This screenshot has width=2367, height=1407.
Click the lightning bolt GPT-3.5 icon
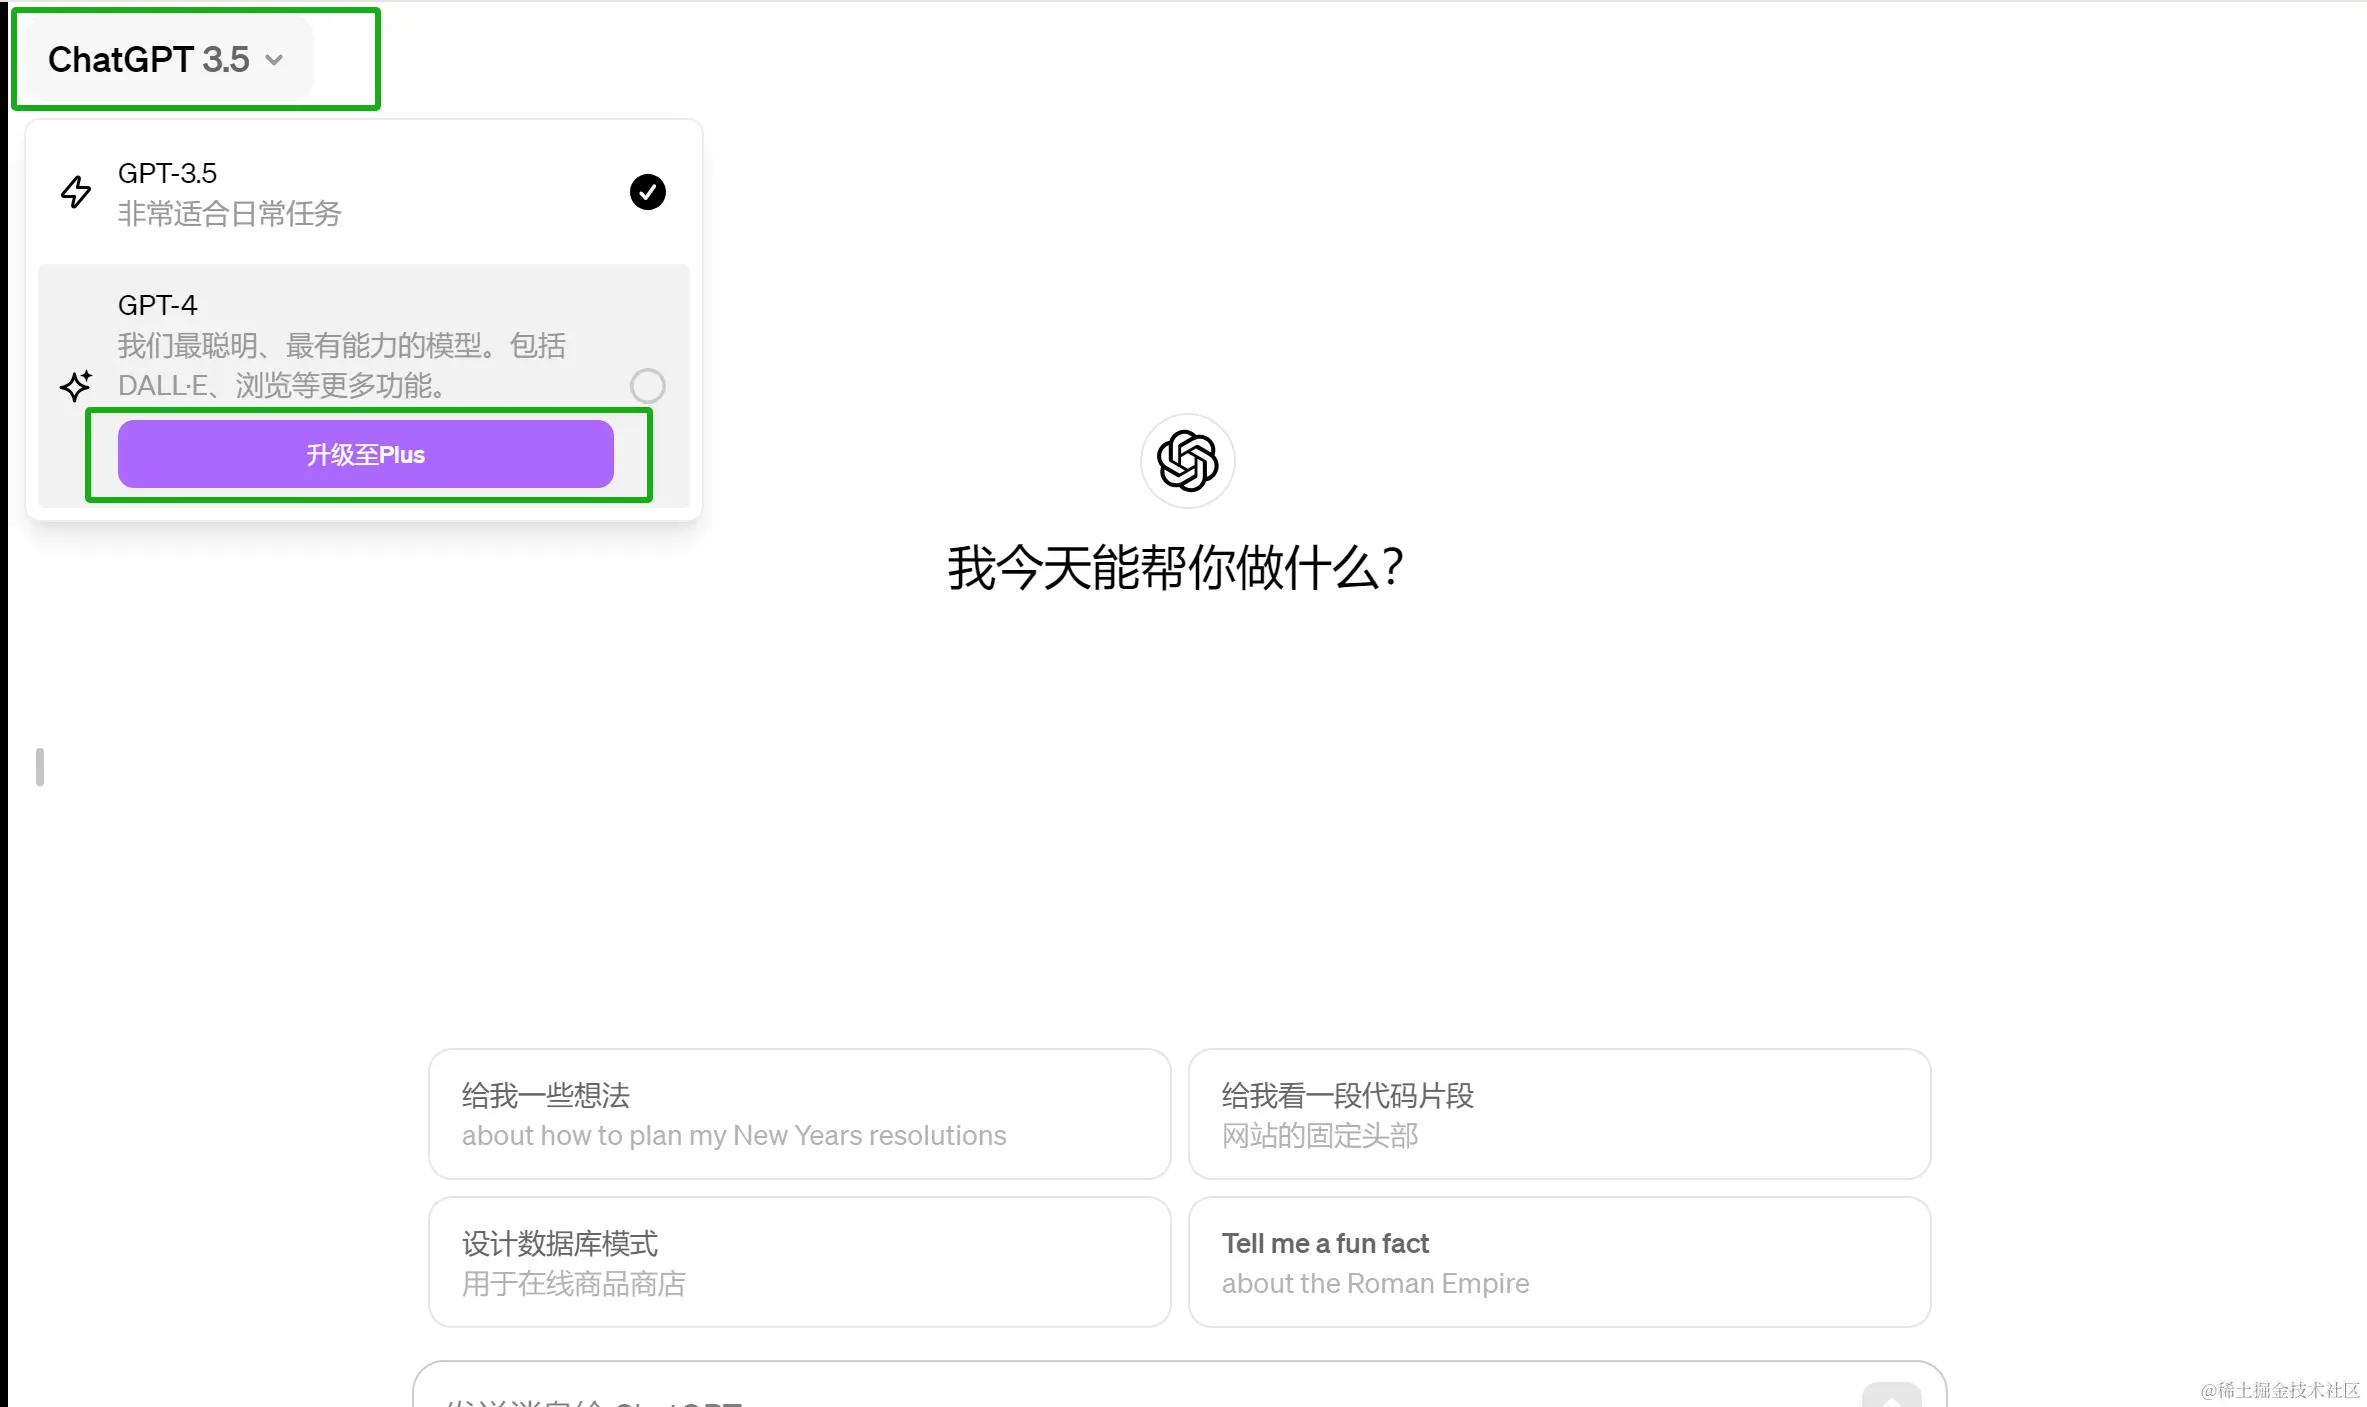pyautogui.click(x=76, y=192)
